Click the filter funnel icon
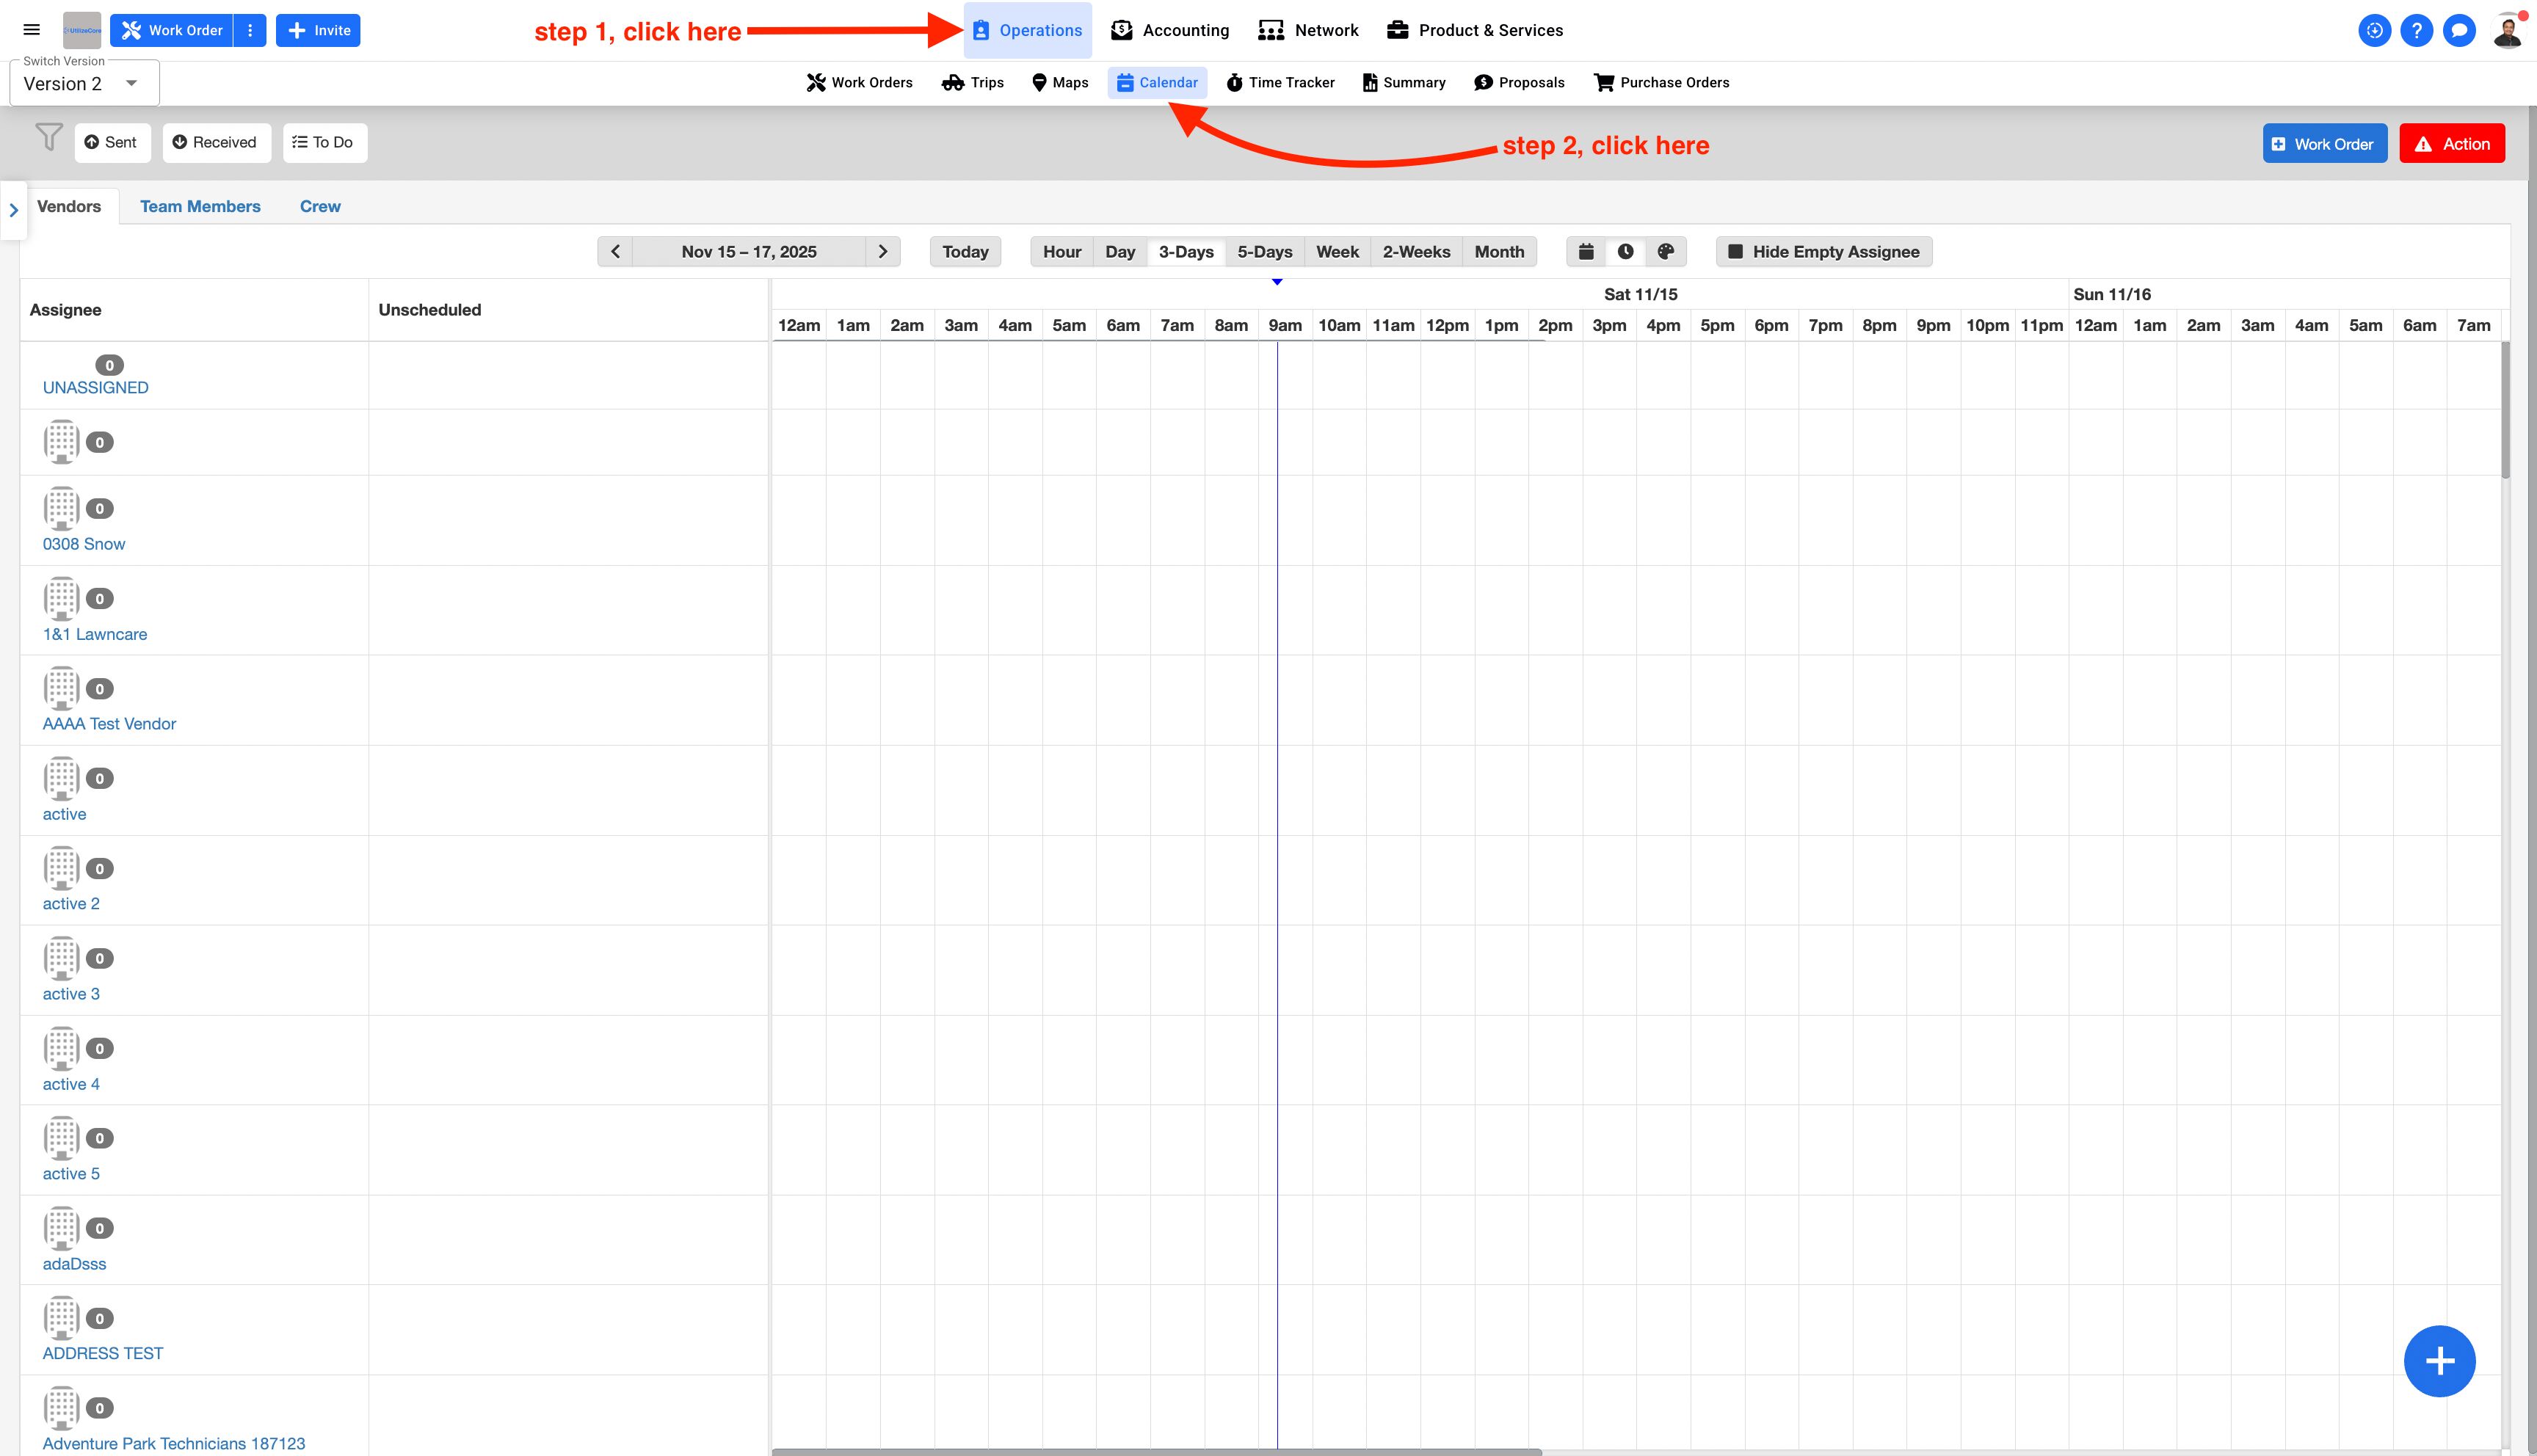This screenshot has height=1456, width=2537. pyautogui.click(x=48, y=137)
